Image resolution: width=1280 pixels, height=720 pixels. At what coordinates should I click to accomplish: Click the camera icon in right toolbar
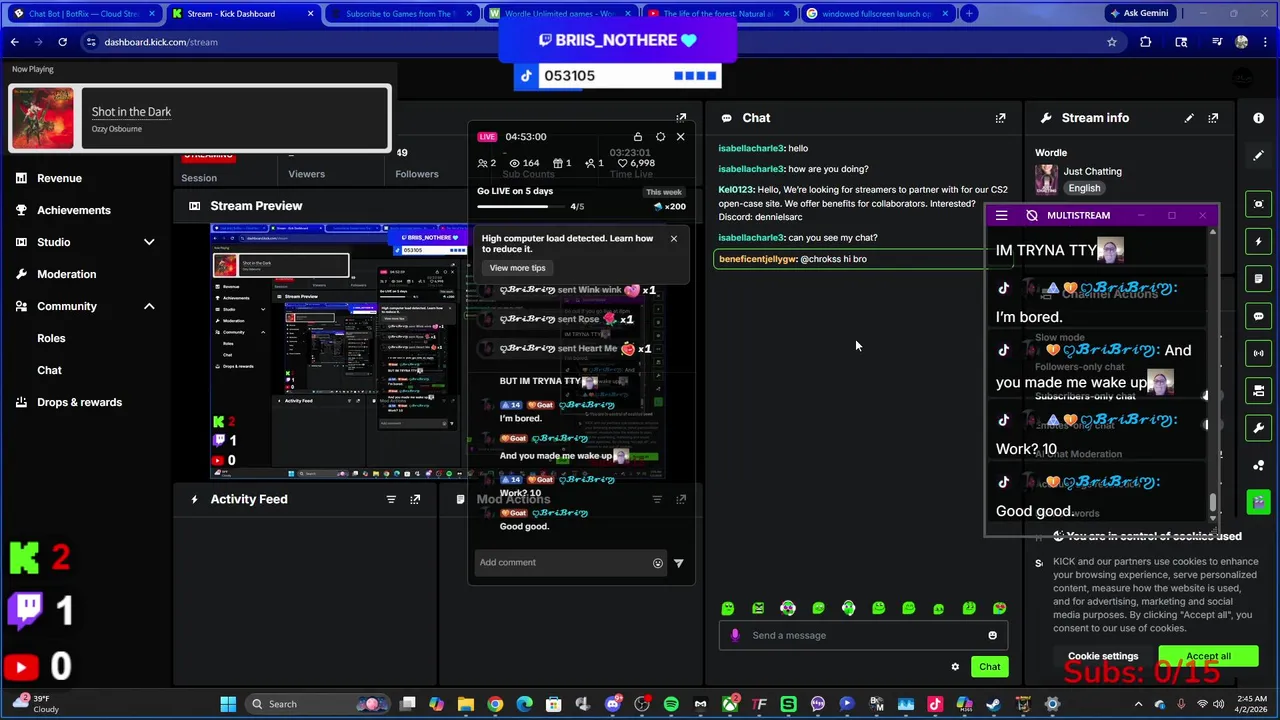coord(1259,390)
